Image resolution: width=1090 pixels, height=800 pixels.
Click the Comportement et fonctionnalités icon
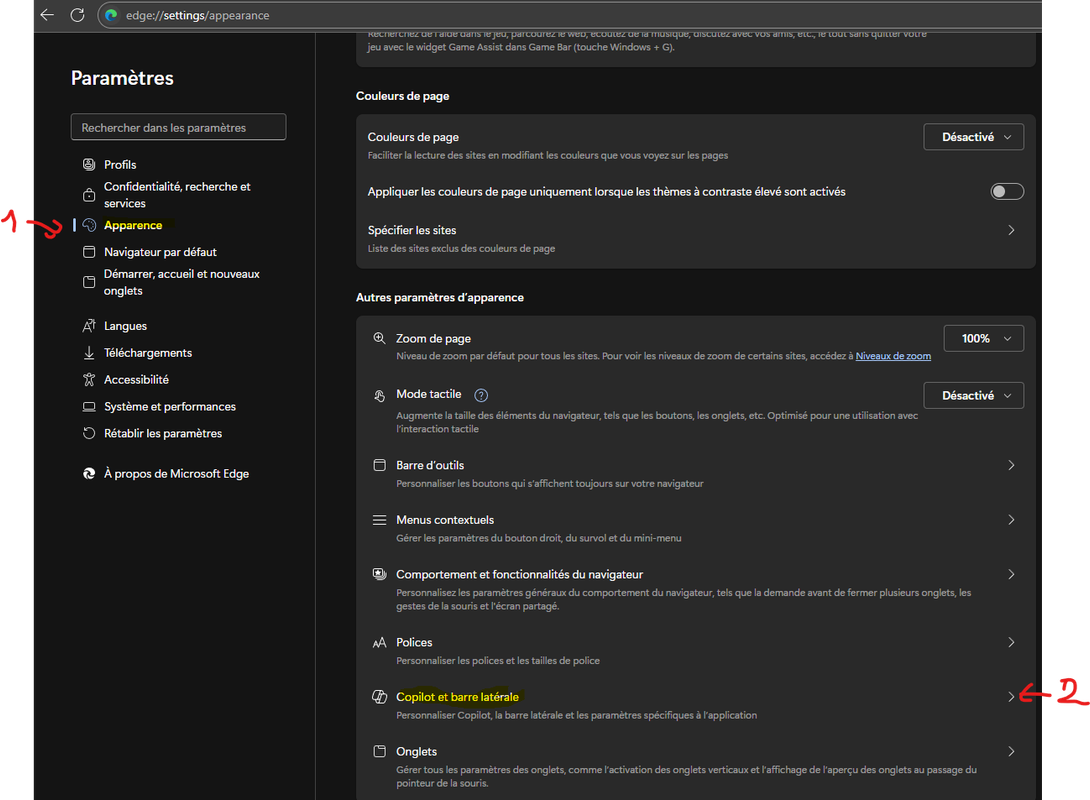click(380, 574)
